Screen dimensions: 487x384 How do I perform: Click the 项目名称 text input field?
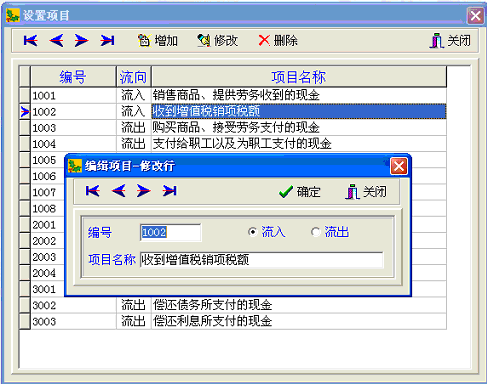point(262,260)
